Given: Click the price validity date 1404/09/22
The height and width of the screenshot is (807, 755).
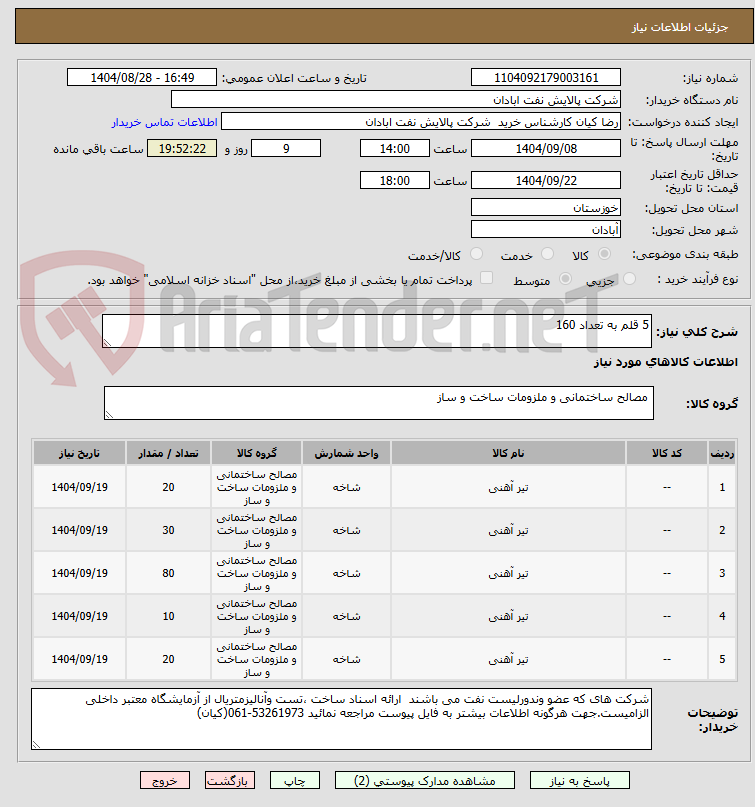Looking at the screenshot, I should click(546, 181).
